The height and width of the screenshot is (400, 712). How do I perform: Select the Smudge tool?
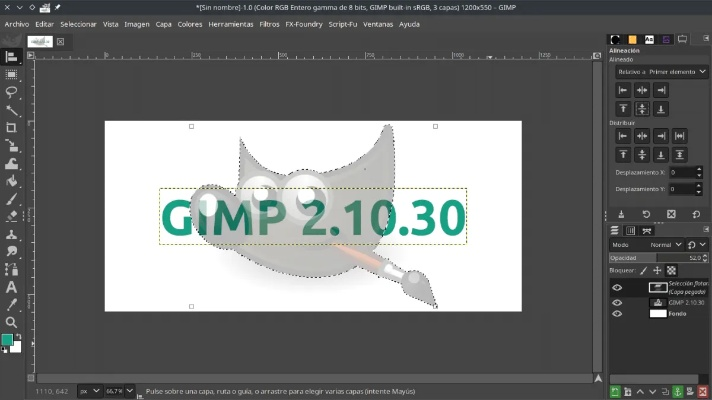[x=11, y=252]
